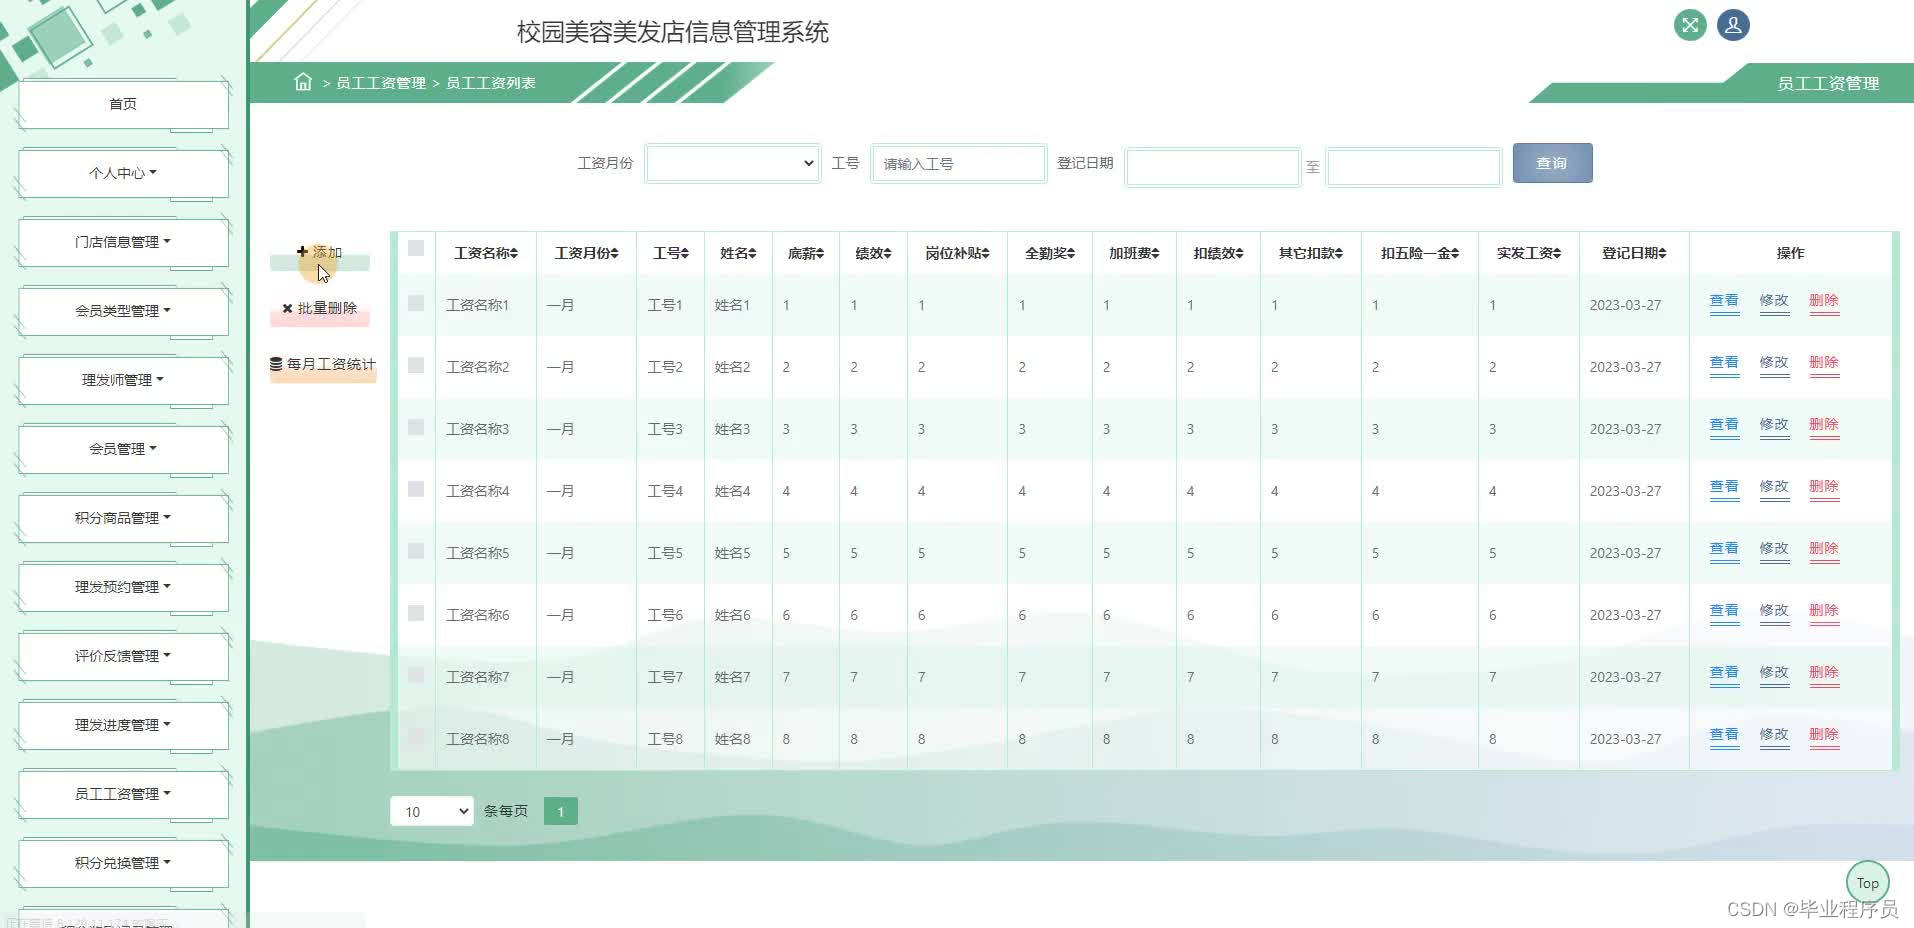Click the fullscreen toggle icon
Image resolution: width=1914 pixels, height=928 pixels.
tap(1690, 25)
